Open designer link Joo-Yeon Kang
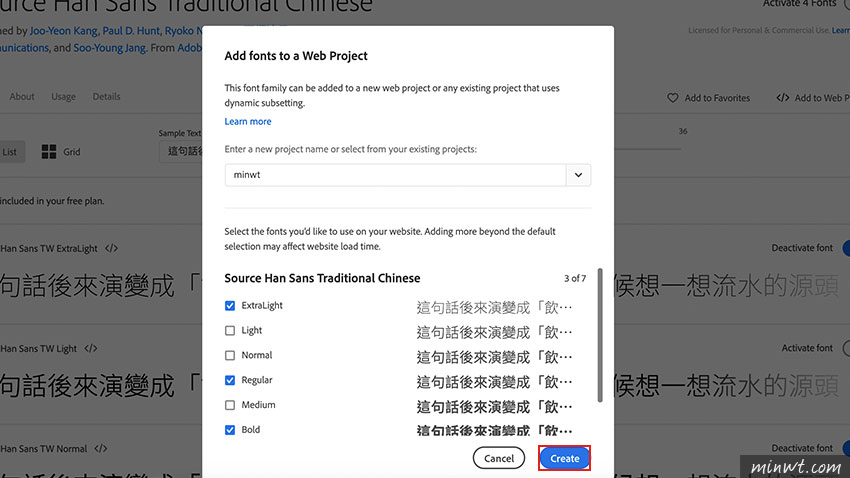The width and height of the screenshot is (850, 478). point(63,31)
